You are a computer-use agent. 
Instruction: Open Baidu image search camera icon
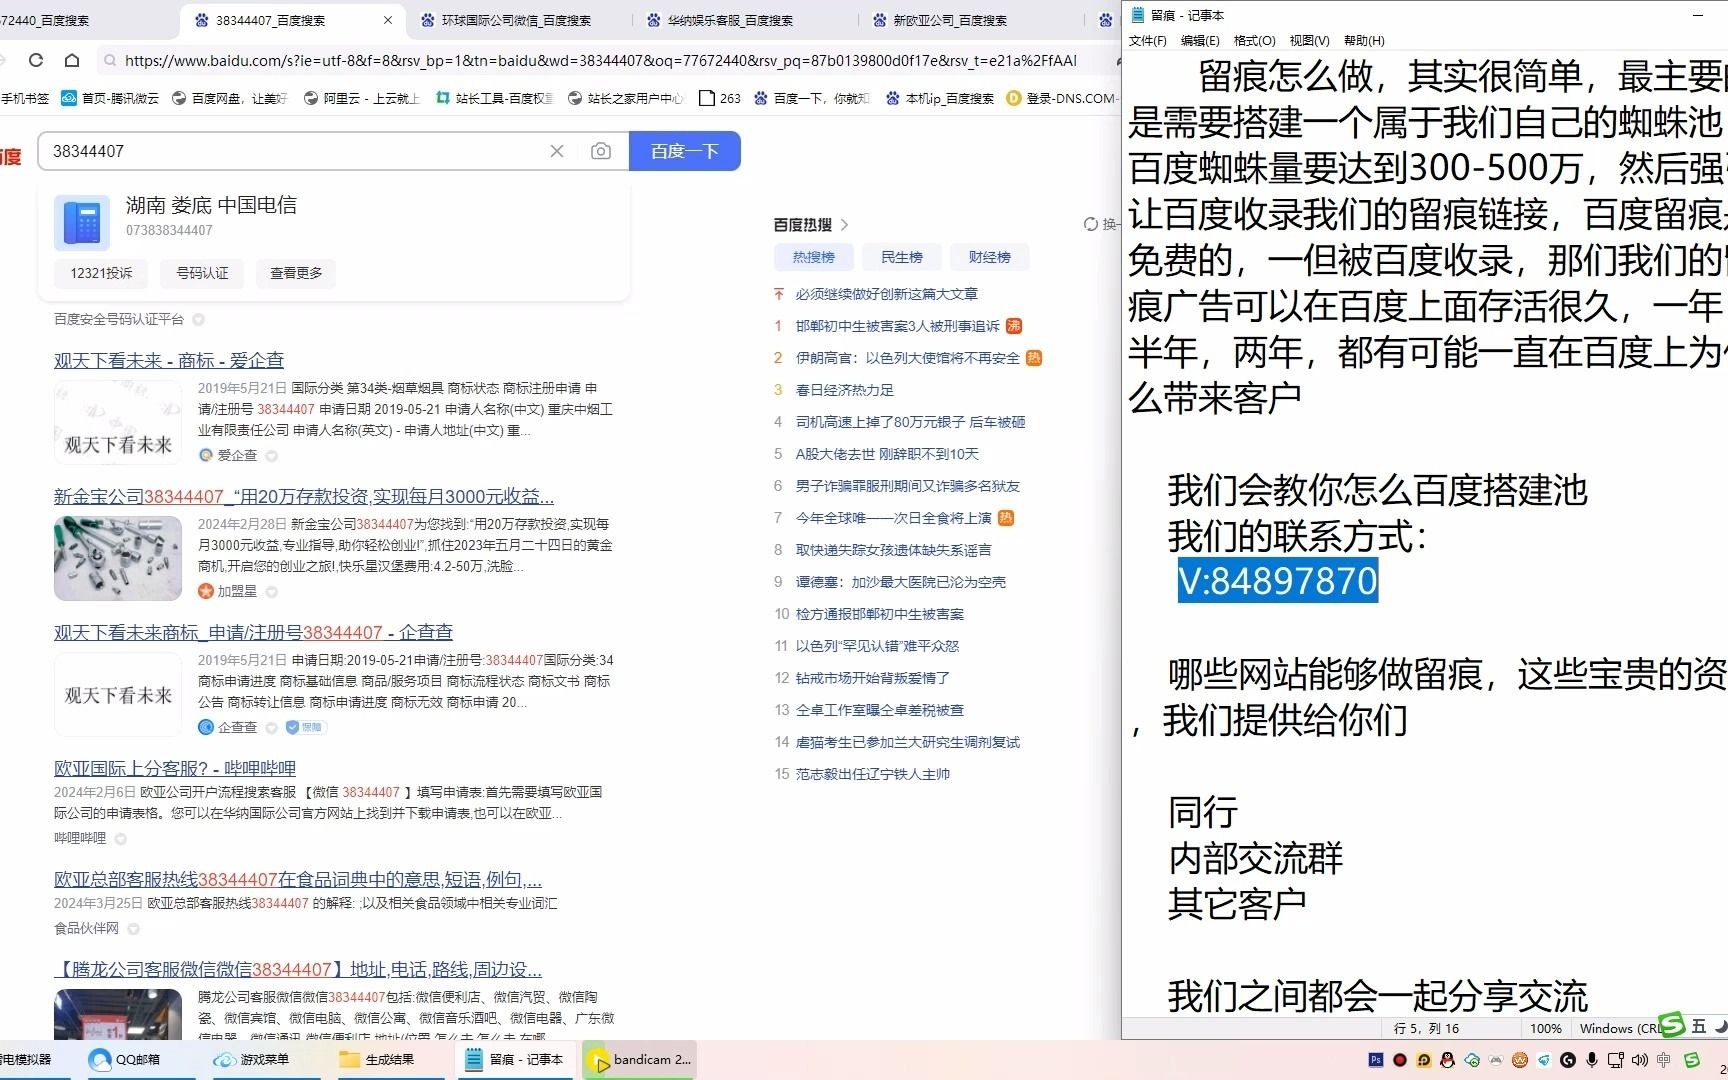point(600,151)
